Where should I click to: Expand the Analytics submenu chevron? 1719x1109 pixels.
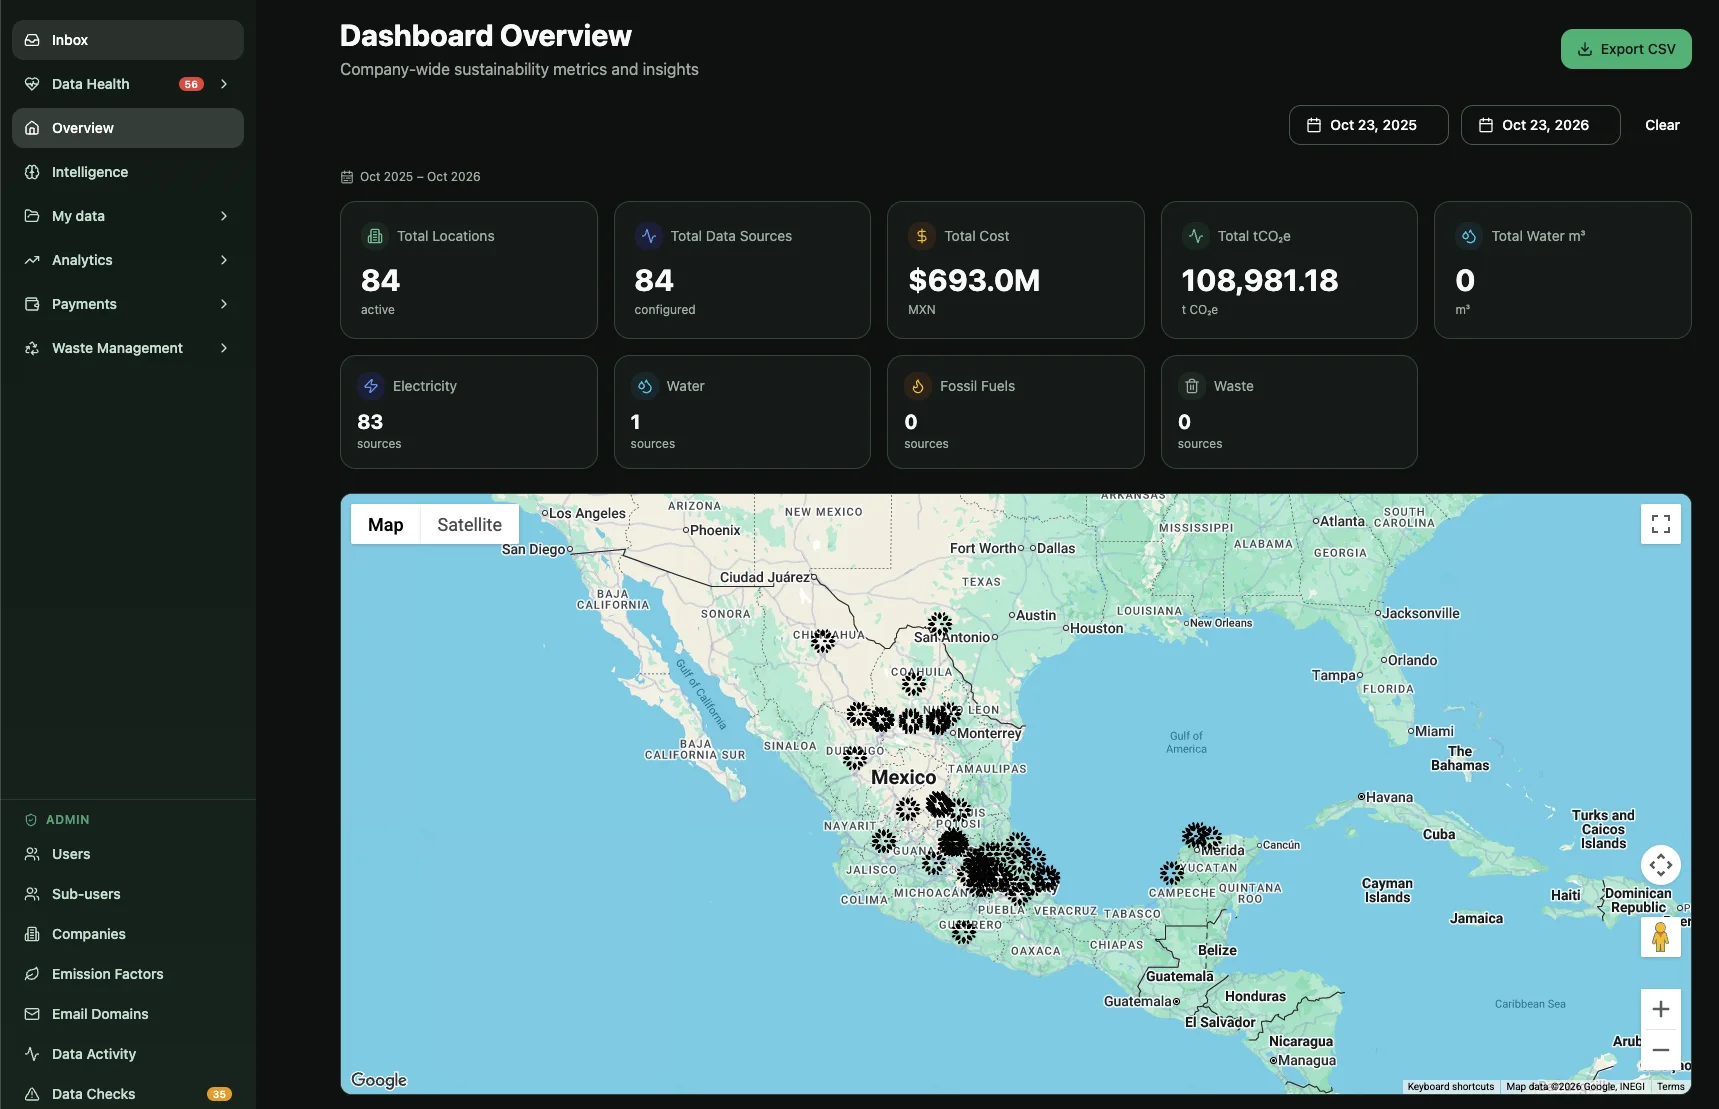[224, 260]
